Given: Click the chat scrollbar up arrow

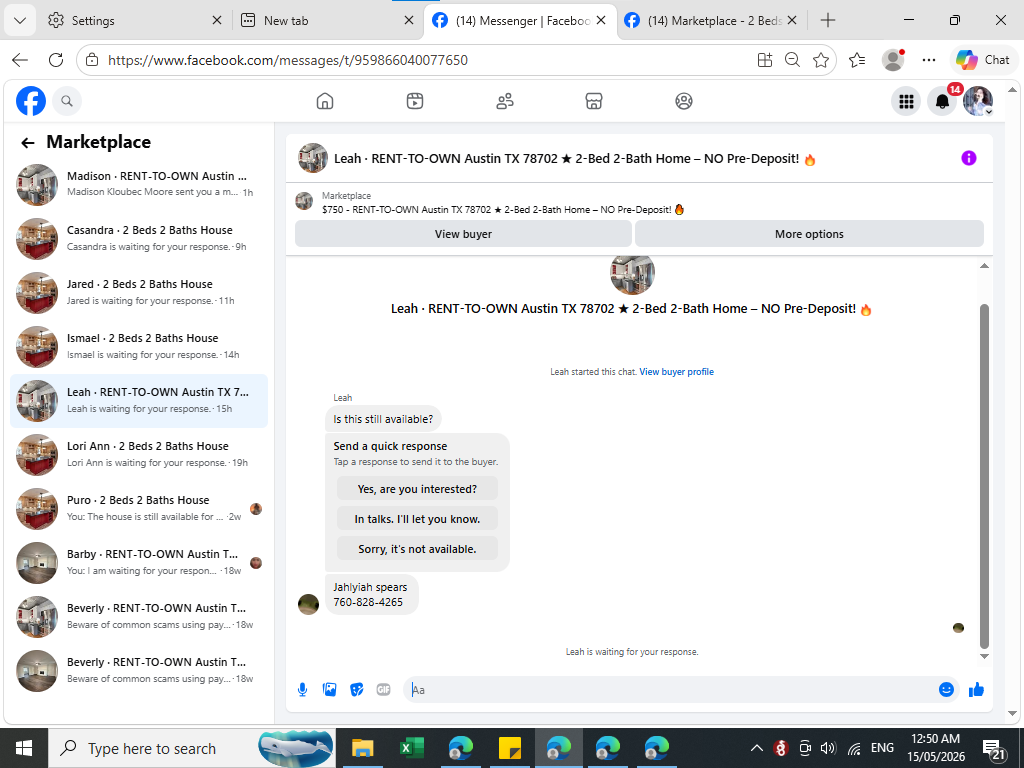Looking at the screenshot, I should pos(984,266).
